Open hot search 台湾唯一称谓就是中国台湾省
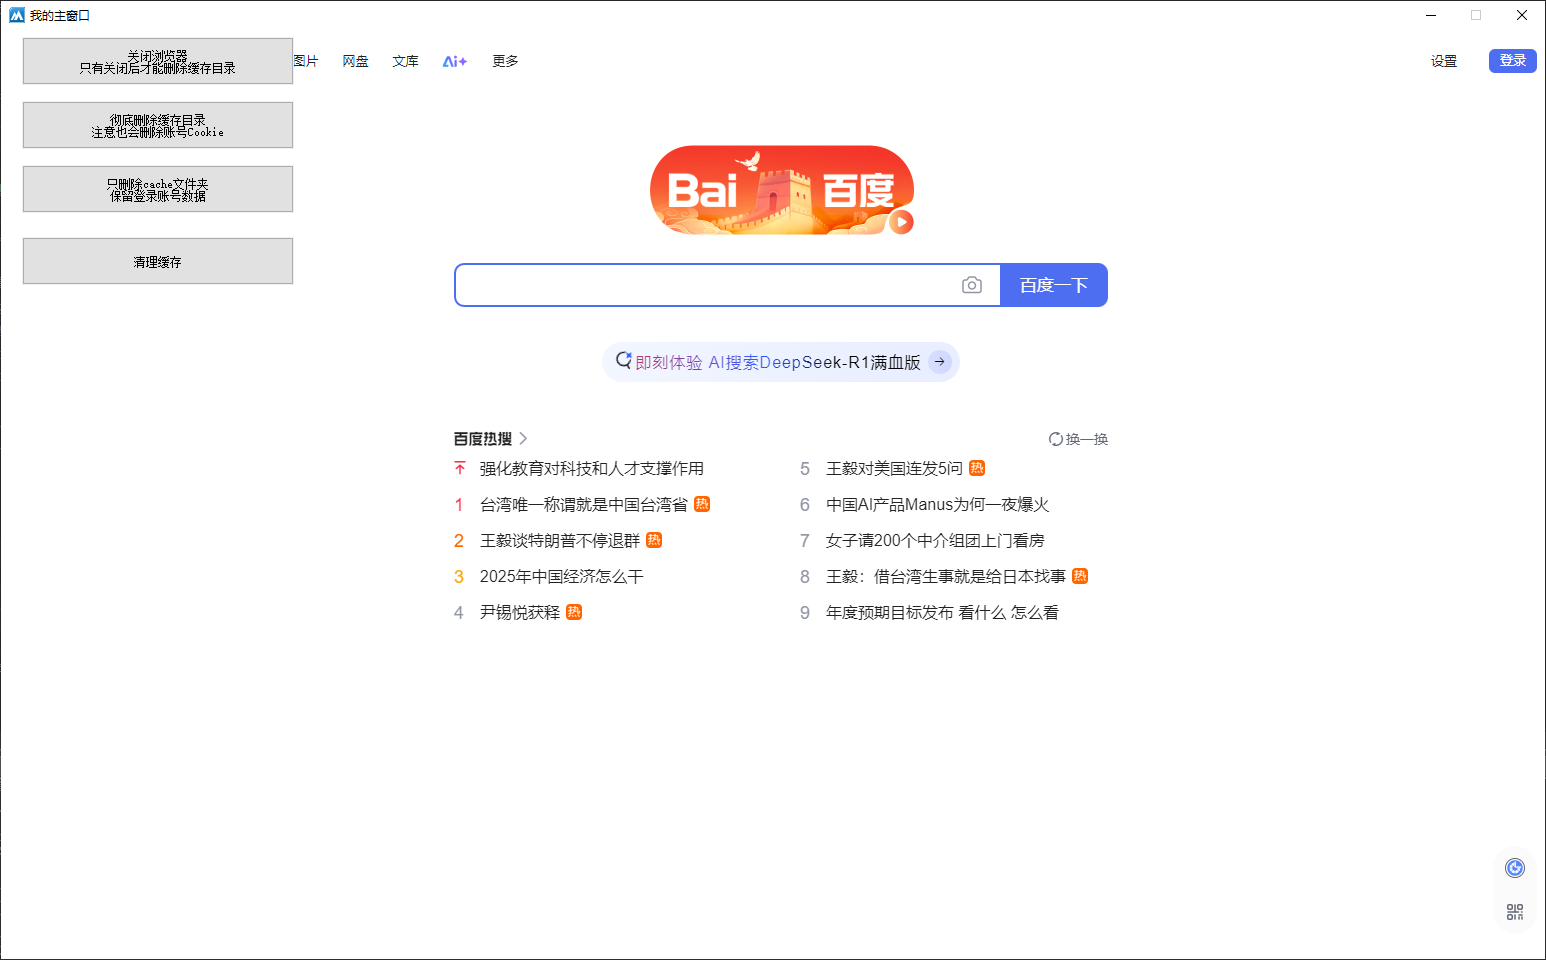Screen dimensions: 1546x960 tap(584, 504)
